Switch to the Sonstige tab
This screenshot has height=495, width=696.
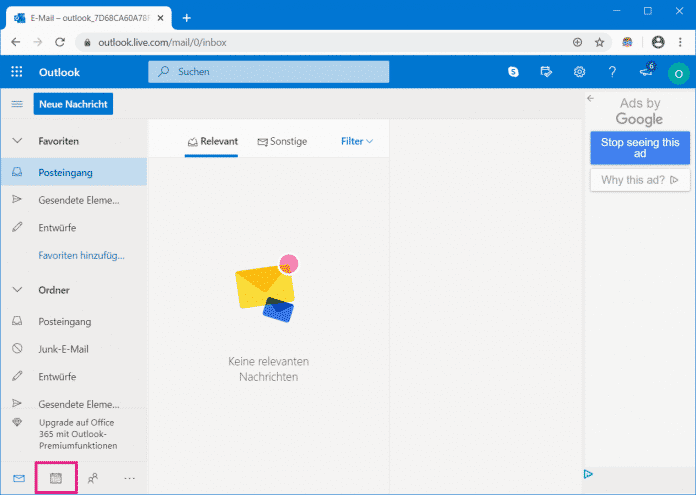[x=282, y=141]
